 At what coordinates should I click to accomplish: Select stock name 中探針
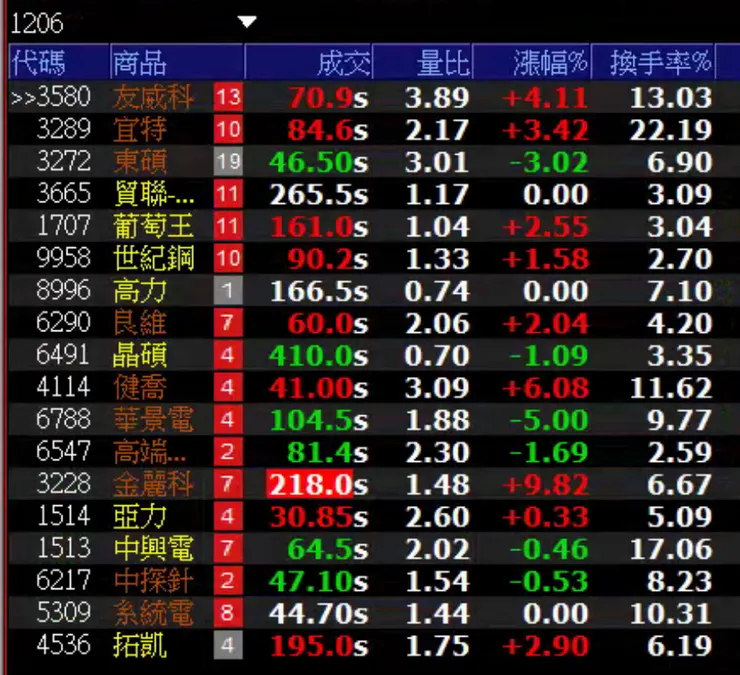153,581
